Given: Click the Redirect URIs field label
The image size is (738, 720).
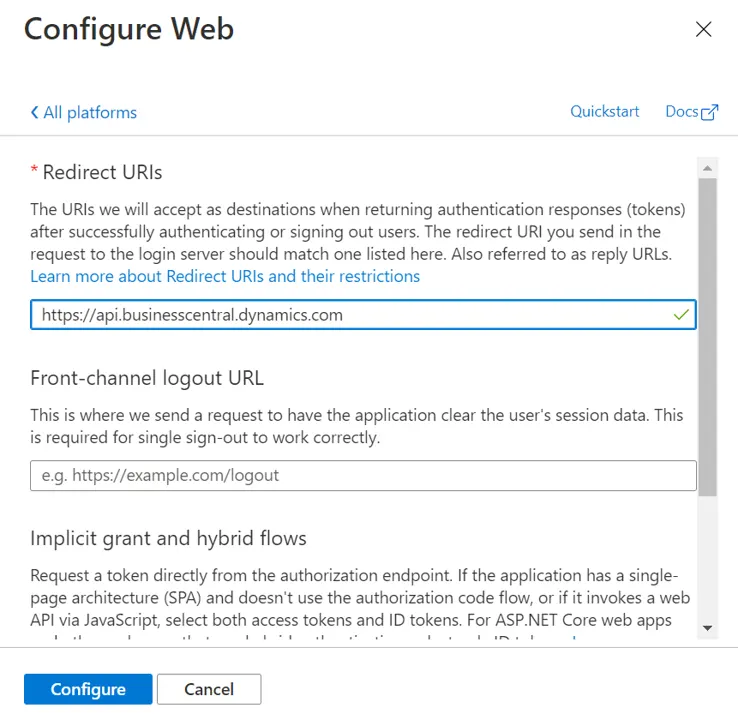Looking at the screenshot, I should pos(102,172).
